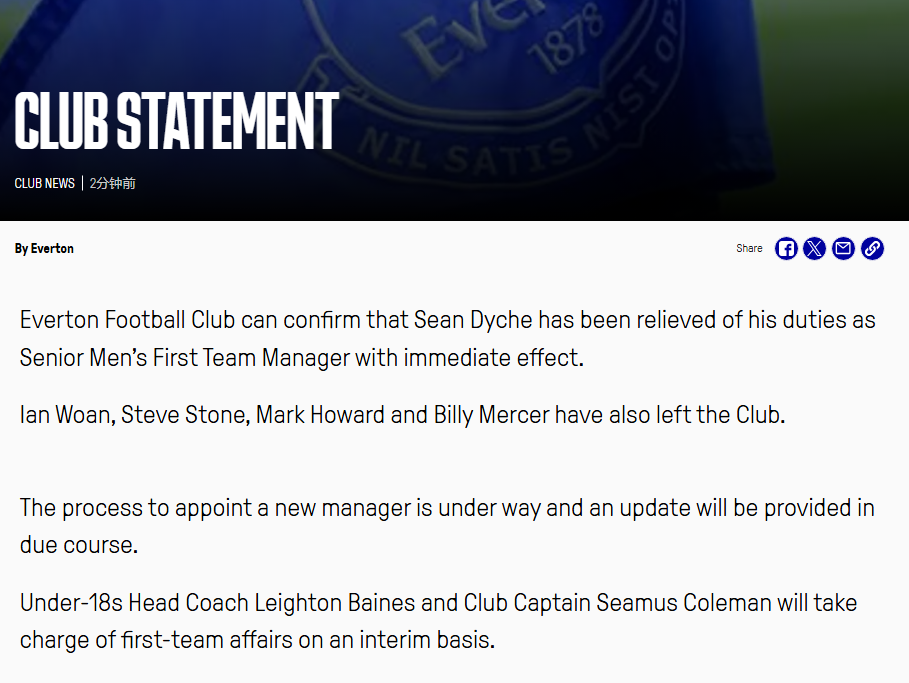Click the CLUB STATEMENT headline
This screenshot has width=909, height=683.
[x=177, y=121]
